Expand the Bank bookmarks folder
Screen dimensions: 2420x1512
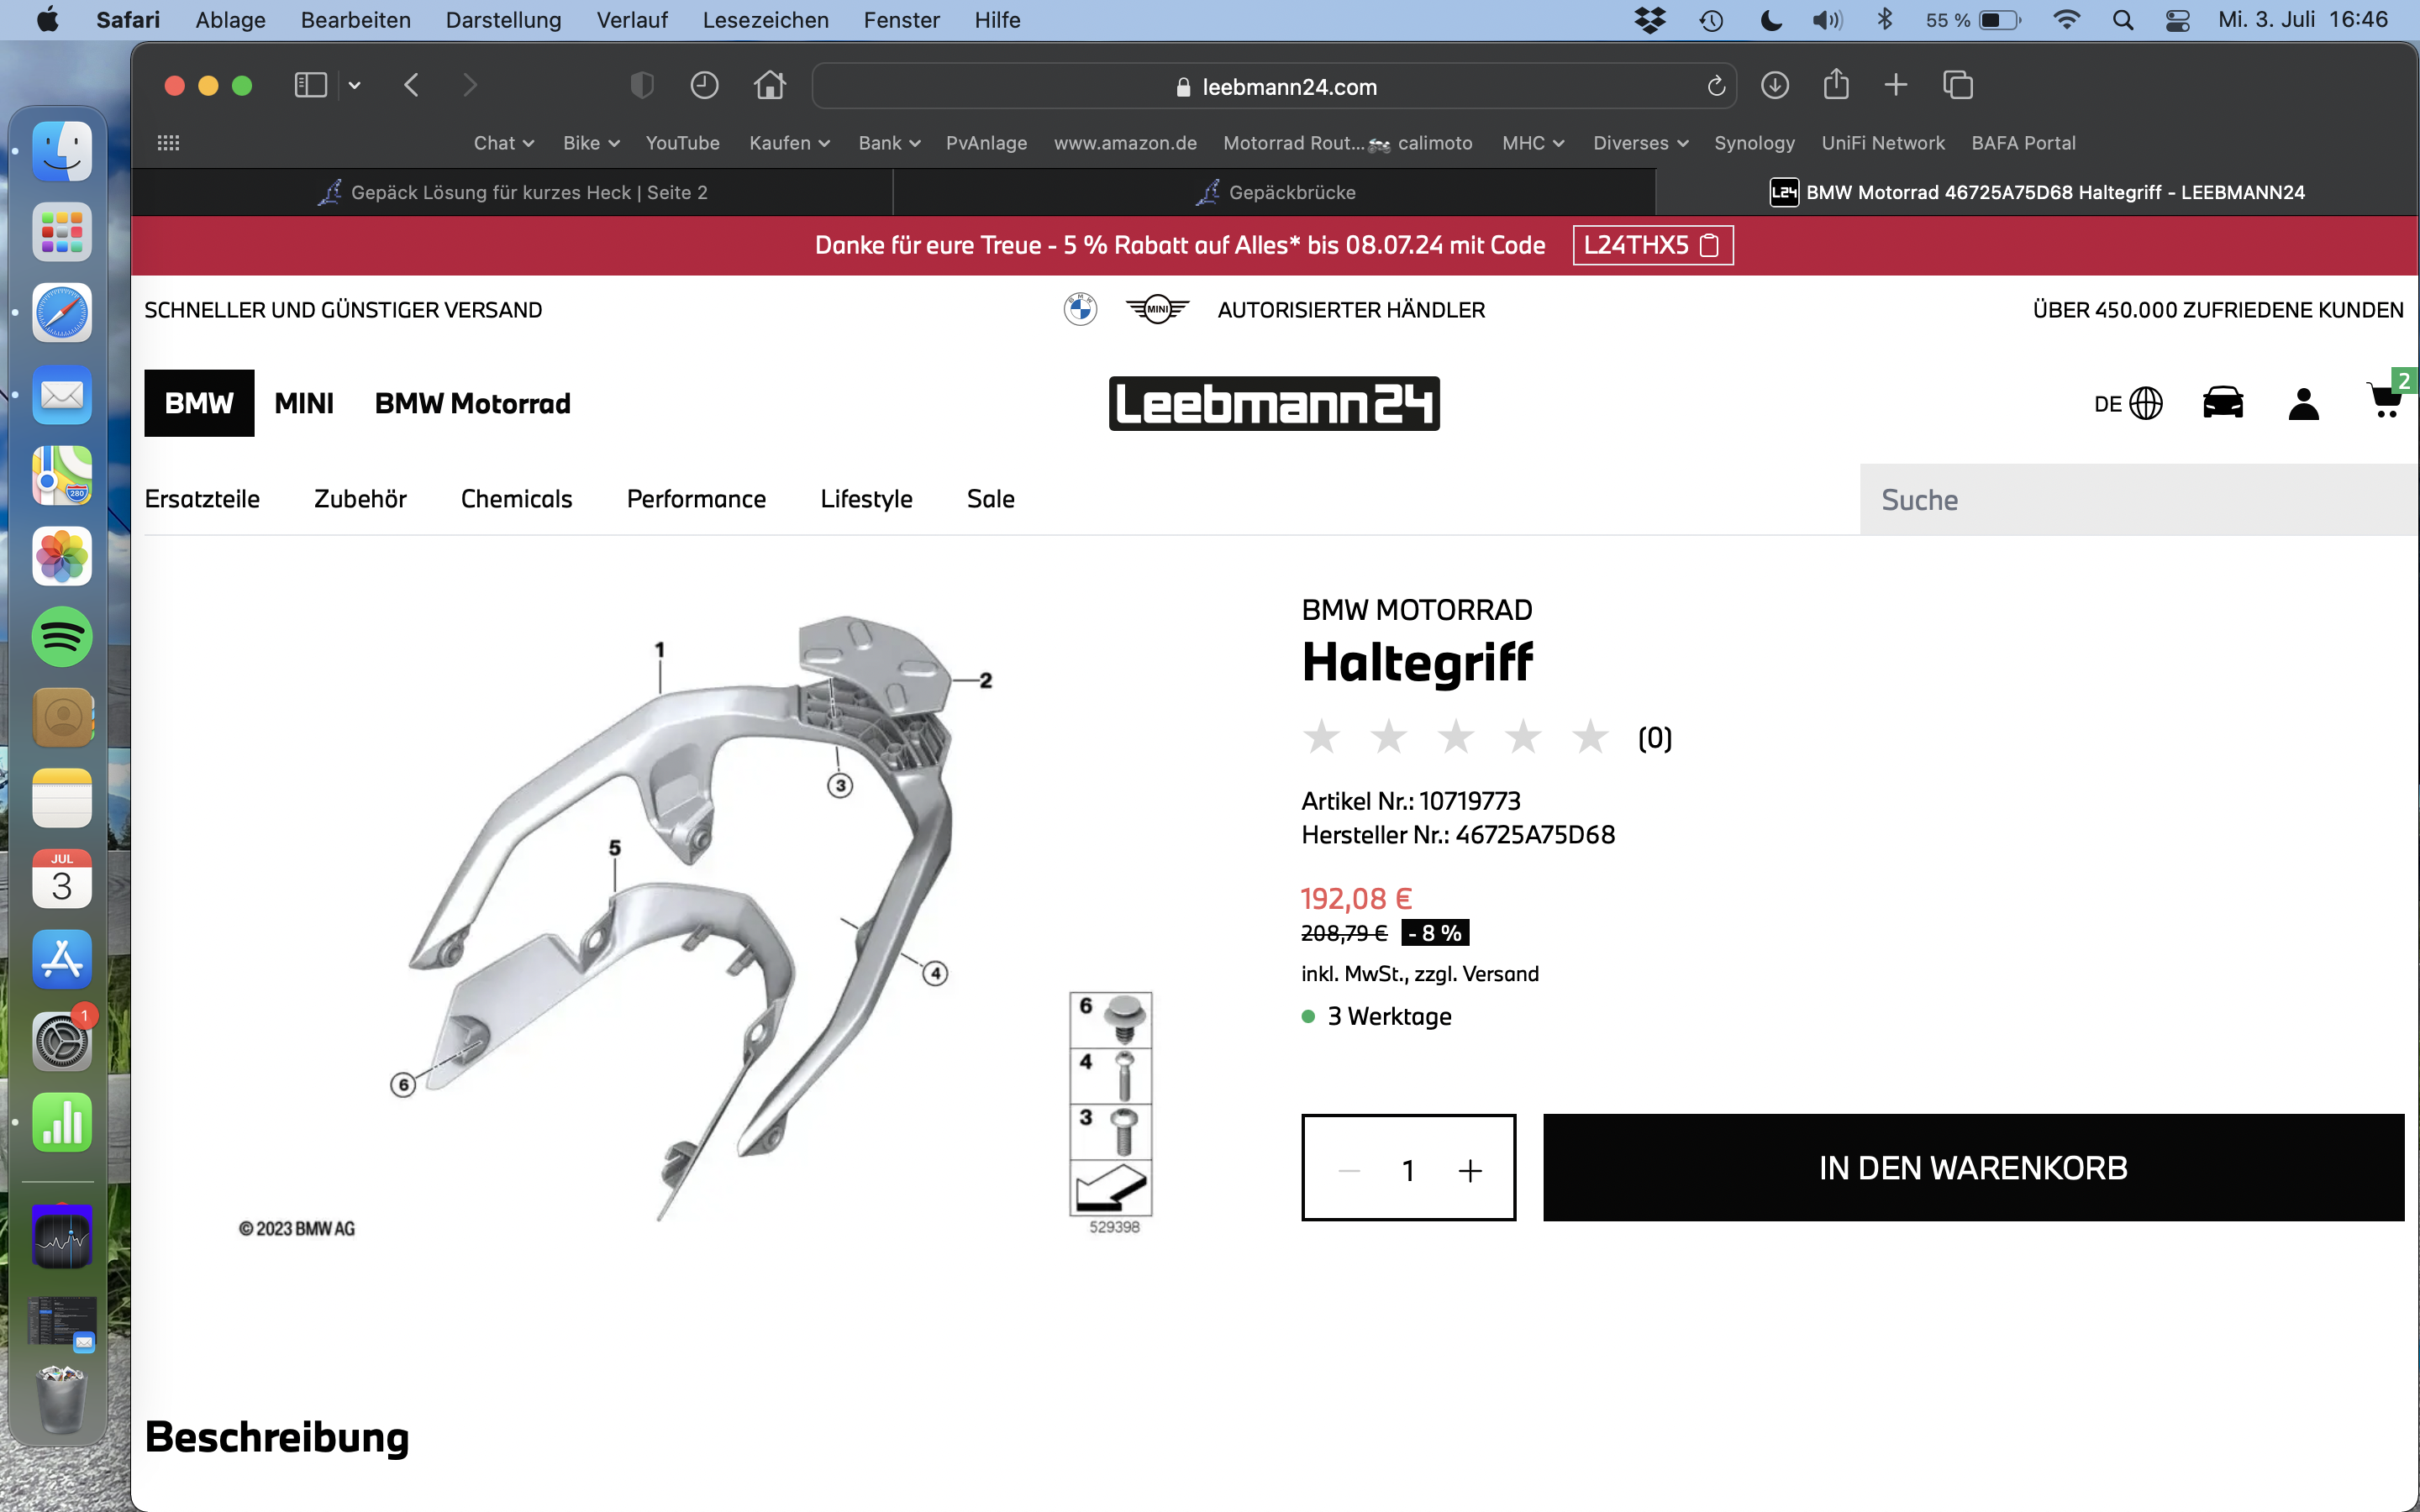point(889,143)
